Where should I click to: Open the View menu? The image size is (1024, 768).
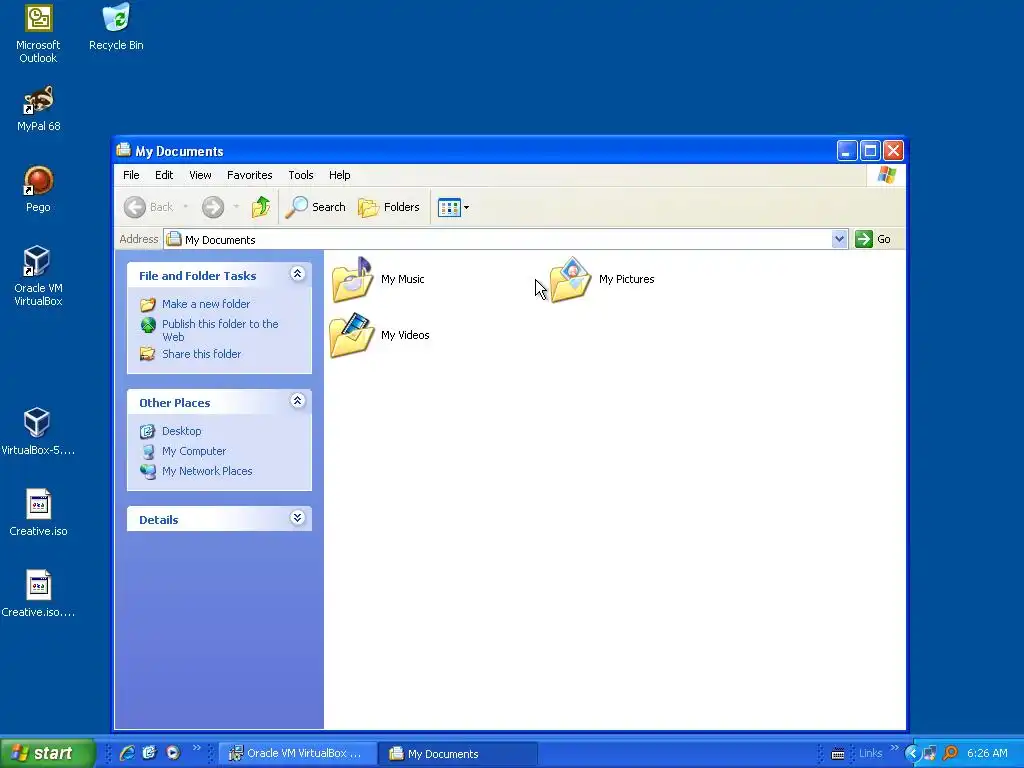click(200, 175)
